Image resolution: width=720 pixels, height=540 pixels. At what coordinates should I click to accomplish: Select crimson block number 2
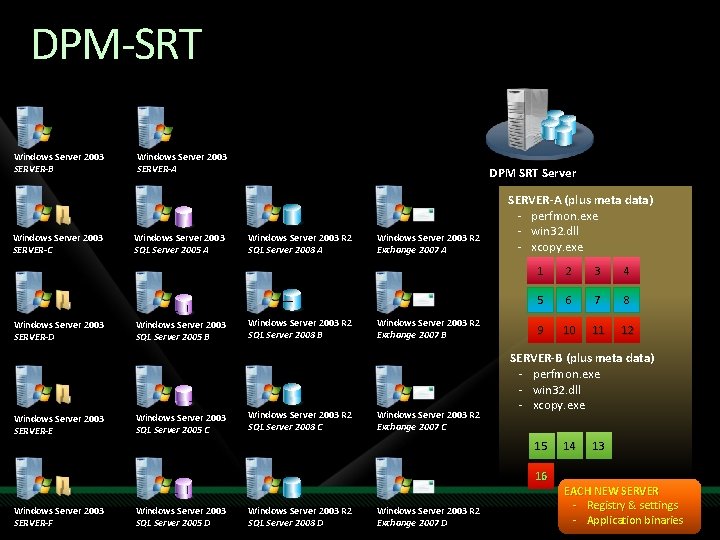coord(569,270)
